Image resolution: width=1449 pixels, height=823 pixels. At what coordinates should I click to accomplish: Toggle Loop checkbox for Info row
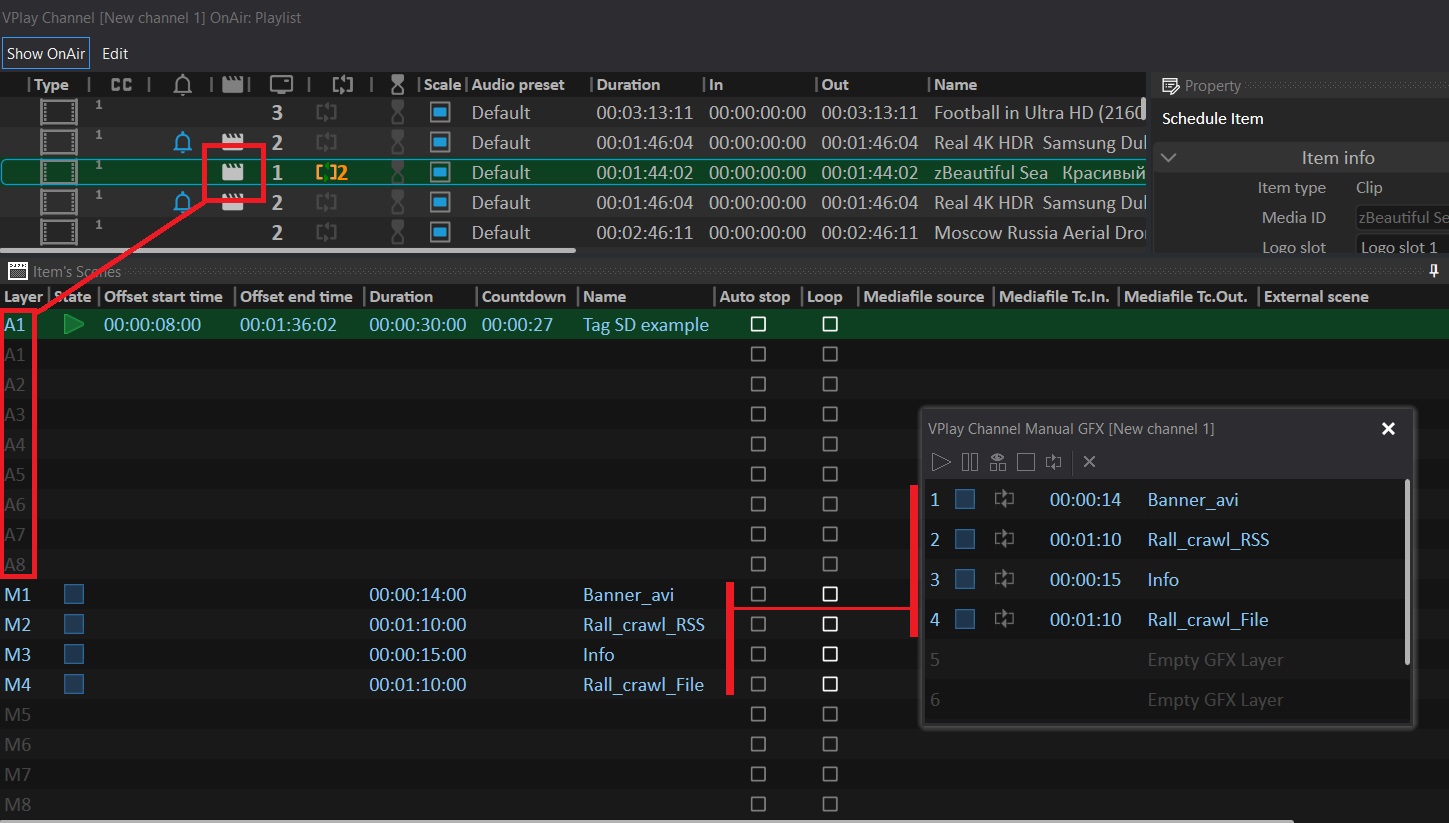coord(830,654)
